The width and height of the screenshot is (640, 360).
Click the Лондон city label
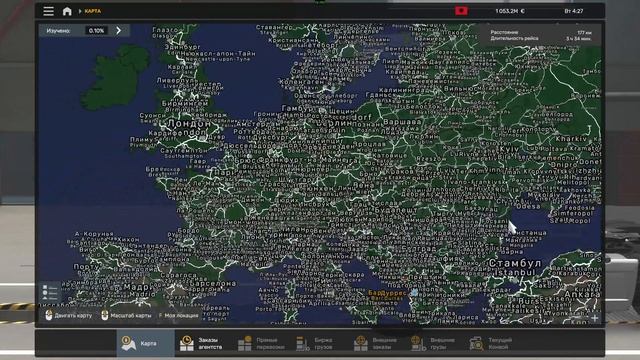pos(189,123)
